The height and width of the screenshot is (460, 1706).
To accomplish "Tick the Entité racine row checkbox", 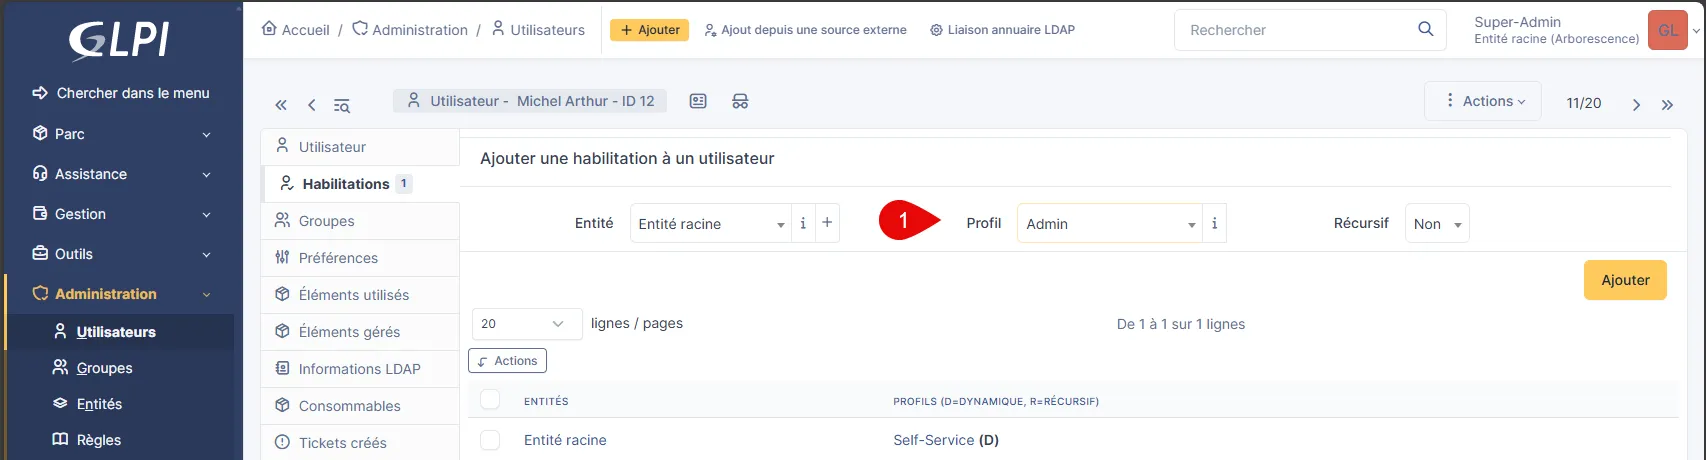I will point(490,440).
